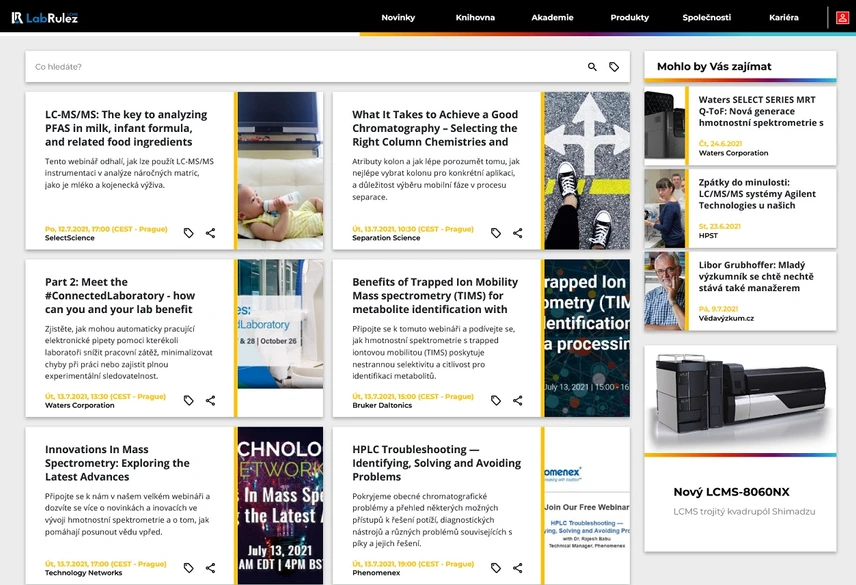
Task: Go to Společnosti section
Action: (706, 17)
